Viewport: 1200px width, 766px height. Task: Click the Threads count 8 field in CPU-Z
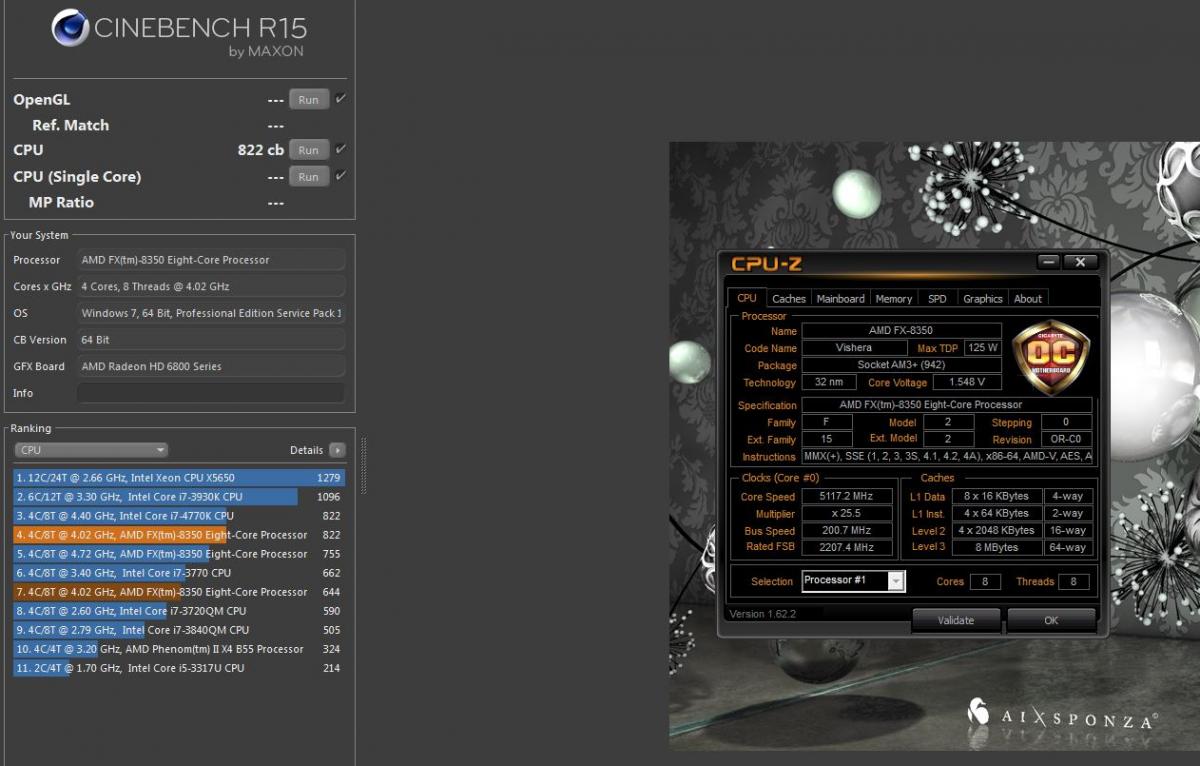click(1074, 582)
